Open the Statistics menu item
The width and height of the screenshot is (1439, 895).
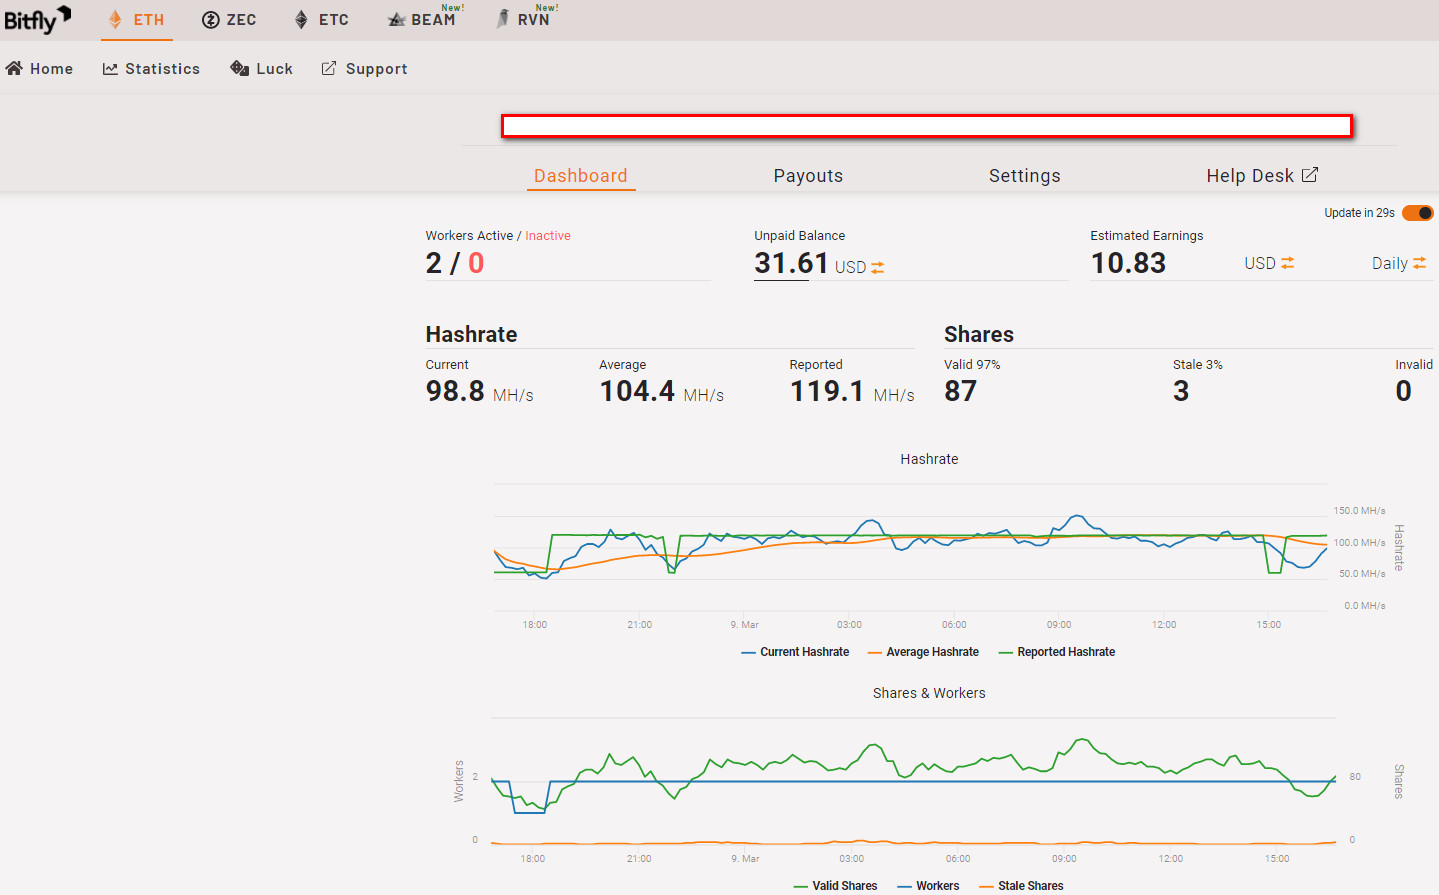[x=151, y=69]
